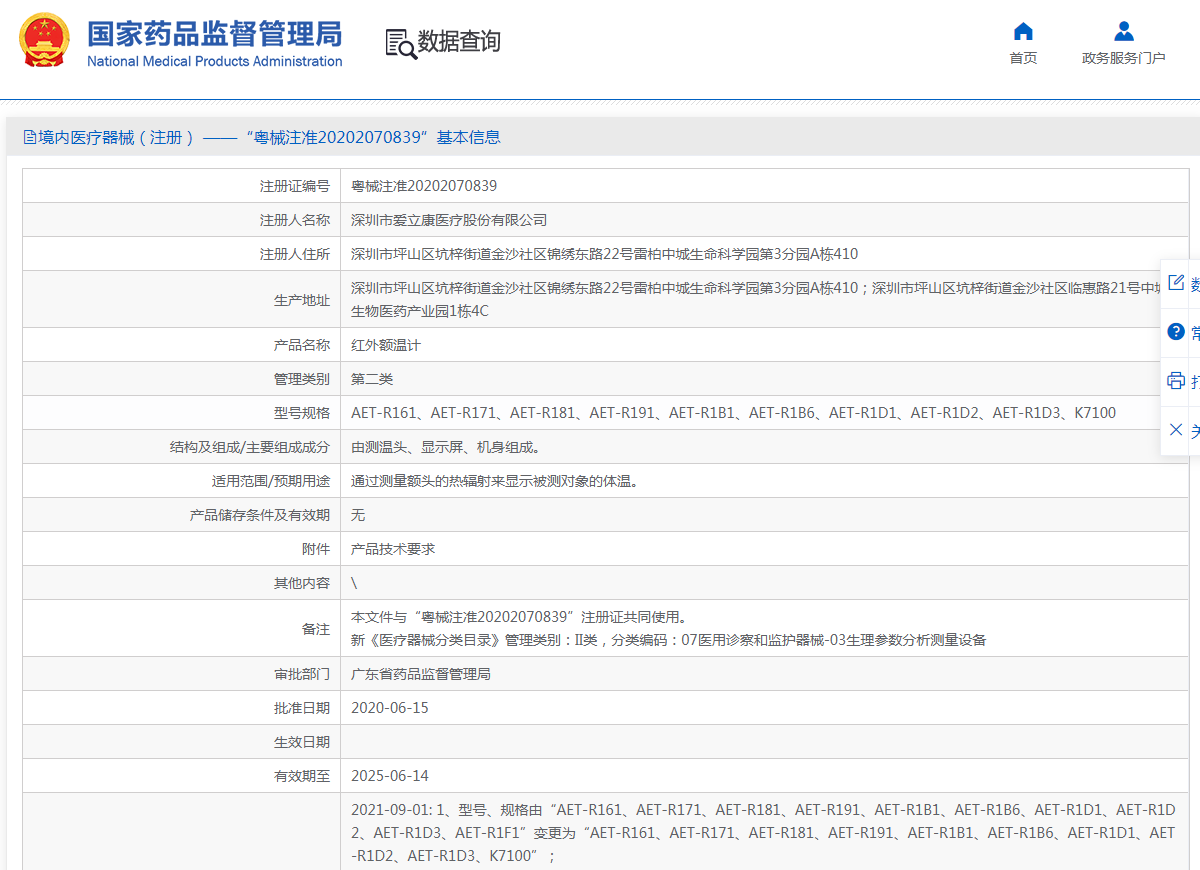The height and width of the screenshot is (870, 1200).
Task: Click the edit pencil icon in side panel
Action: tap(1176, 283)
